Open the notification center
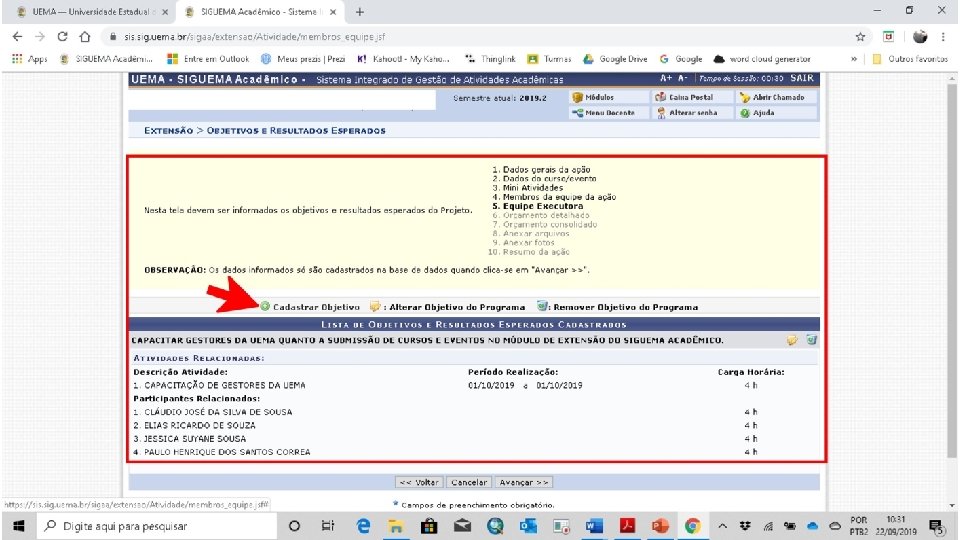Viewport: 960px width, 540px height. [937, 526]
